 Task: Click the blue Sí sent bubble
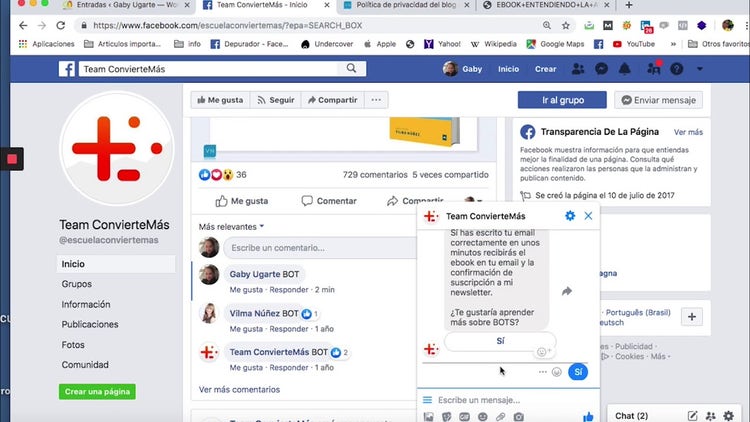pos(578,372)
